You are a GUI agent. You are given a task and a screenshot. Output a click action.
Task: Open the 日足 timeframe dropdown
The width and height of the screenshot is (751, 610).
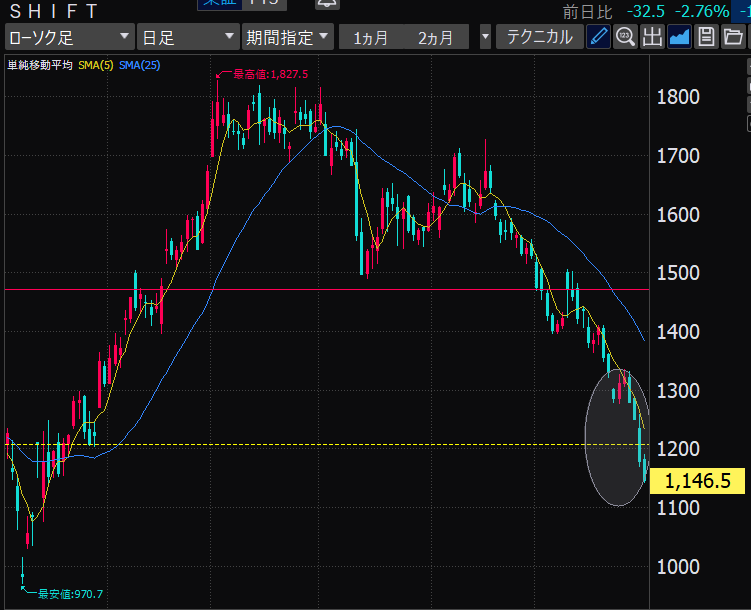tap(187, 38)
